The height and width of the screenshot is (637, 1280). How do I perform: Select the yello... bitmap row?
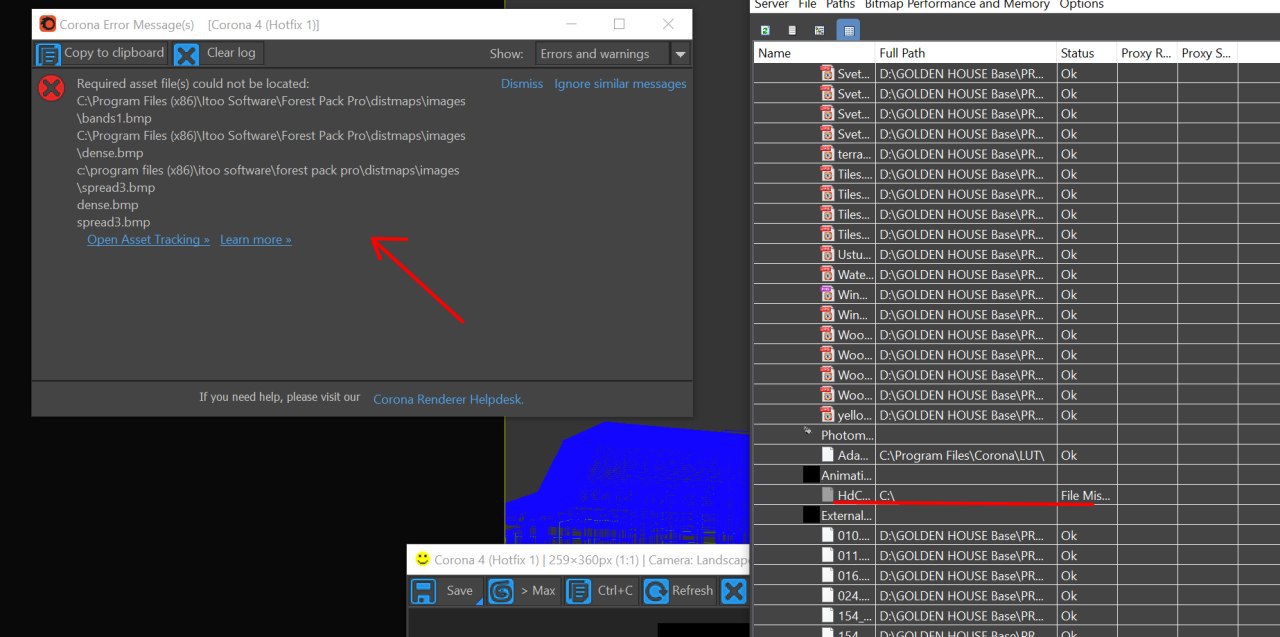[1016, 415]
